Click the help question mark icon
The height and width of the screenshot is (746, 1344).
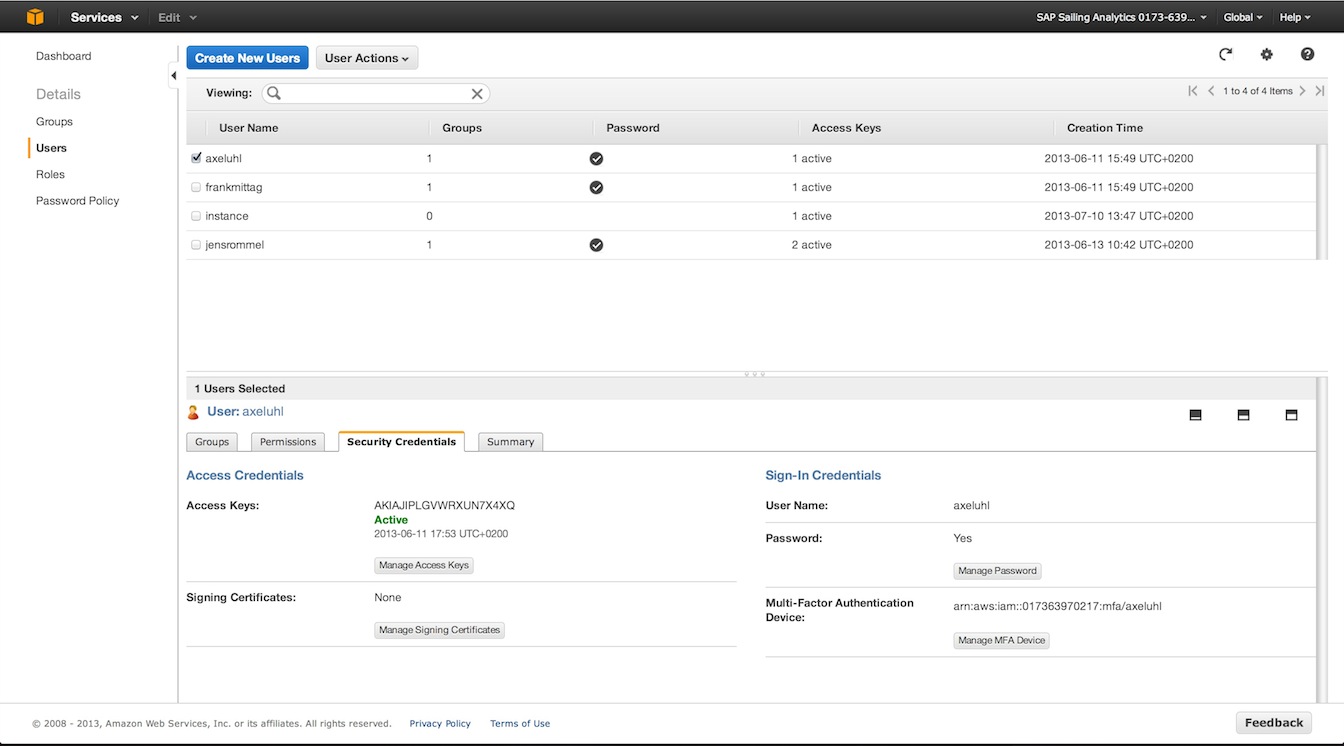coord(1307,55)
